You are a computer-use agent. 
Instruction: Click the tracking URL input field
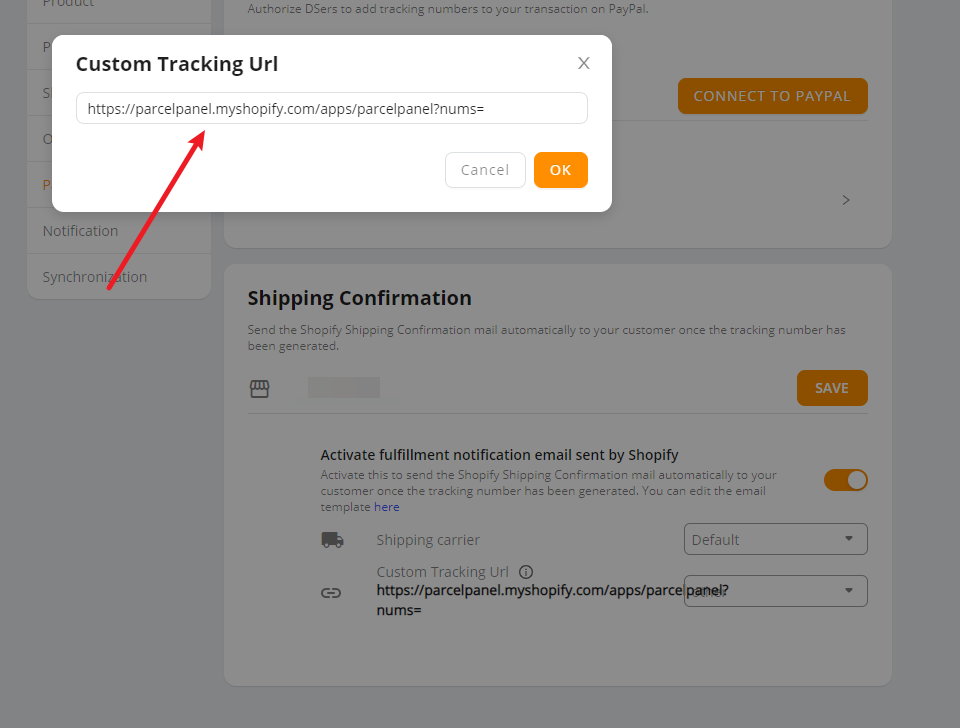pos(332,108)
